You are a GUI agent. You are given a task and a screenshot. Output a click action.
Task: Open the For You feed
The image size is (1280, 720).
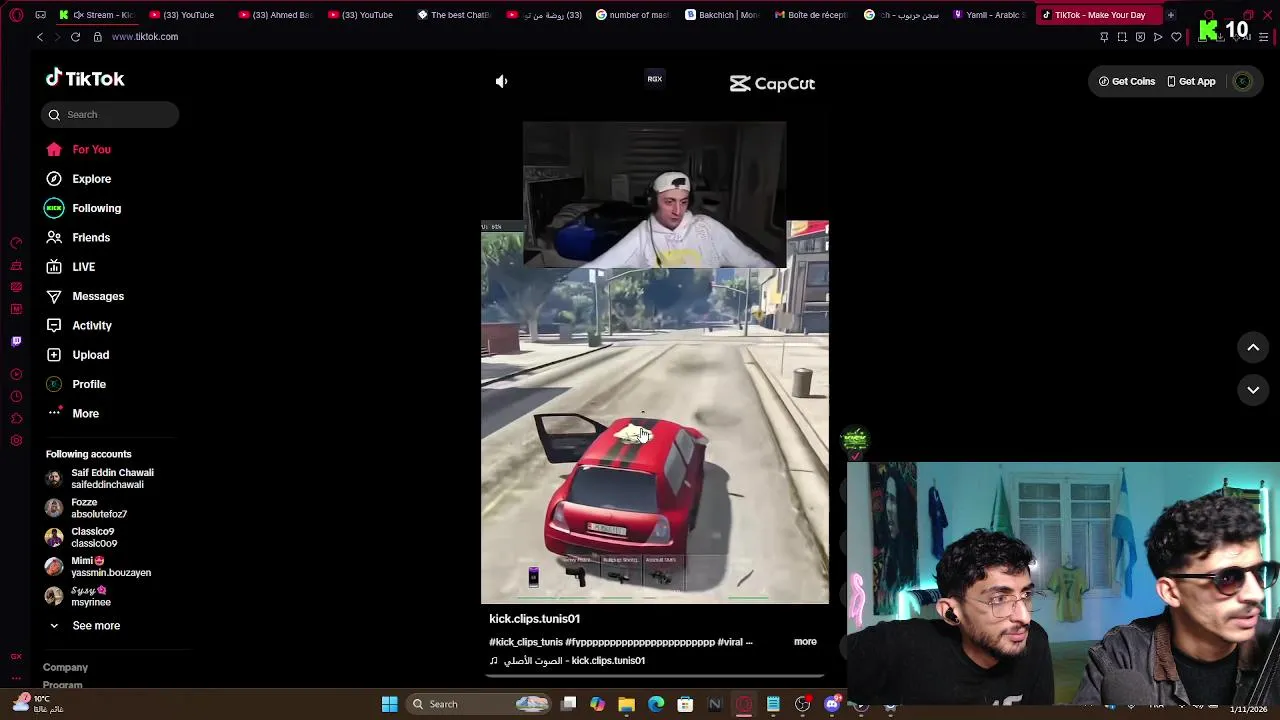tap(78, 149)
